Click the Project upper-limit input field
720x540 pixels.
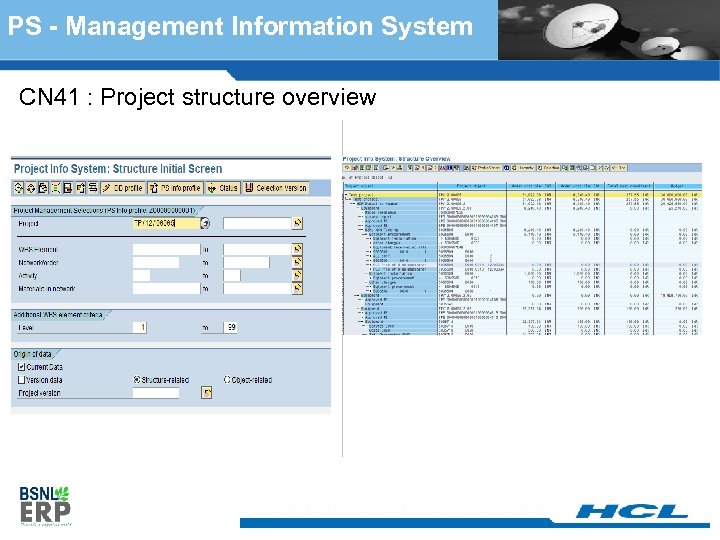coord(257,223)
